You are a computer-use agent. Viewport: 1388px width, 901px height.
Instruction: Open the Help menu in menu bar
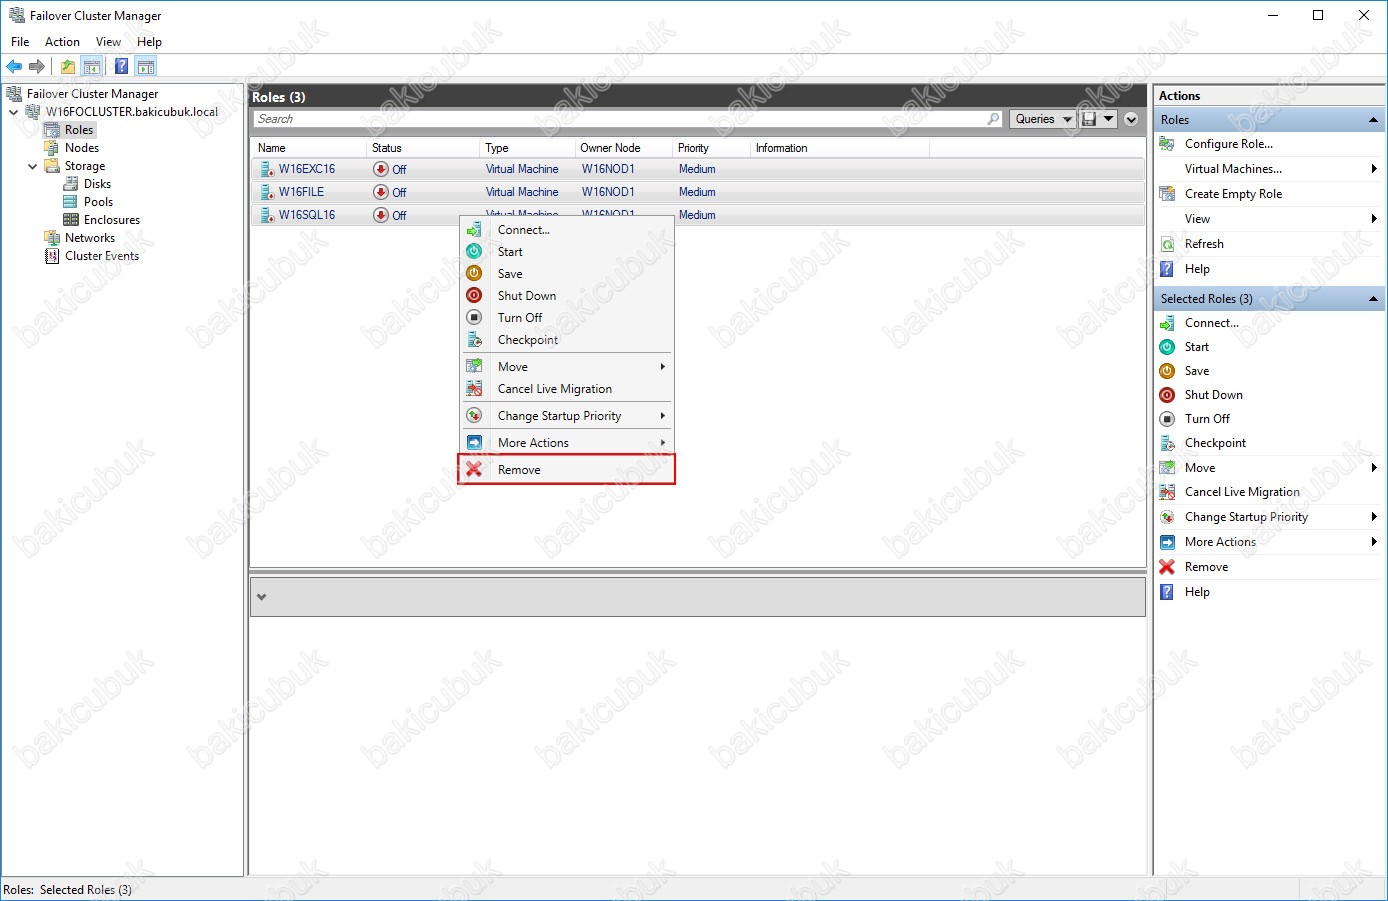click(x=149, y=42)
